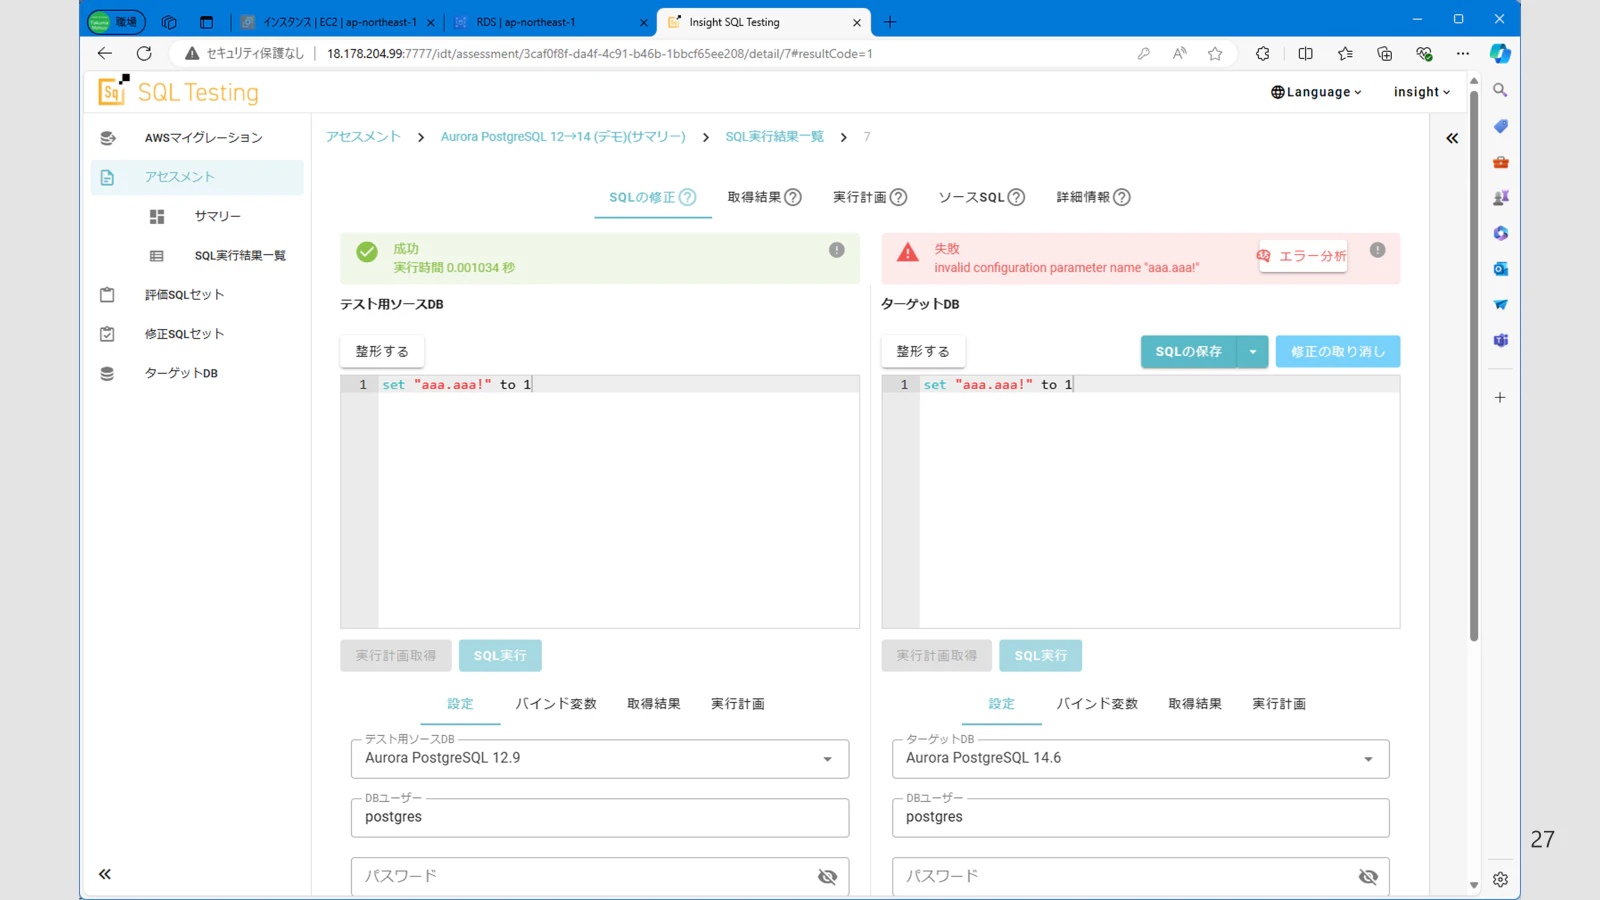This screenshot has height=900, width=1600.
Task: Click エラー分析 button
Action: 1302,256
